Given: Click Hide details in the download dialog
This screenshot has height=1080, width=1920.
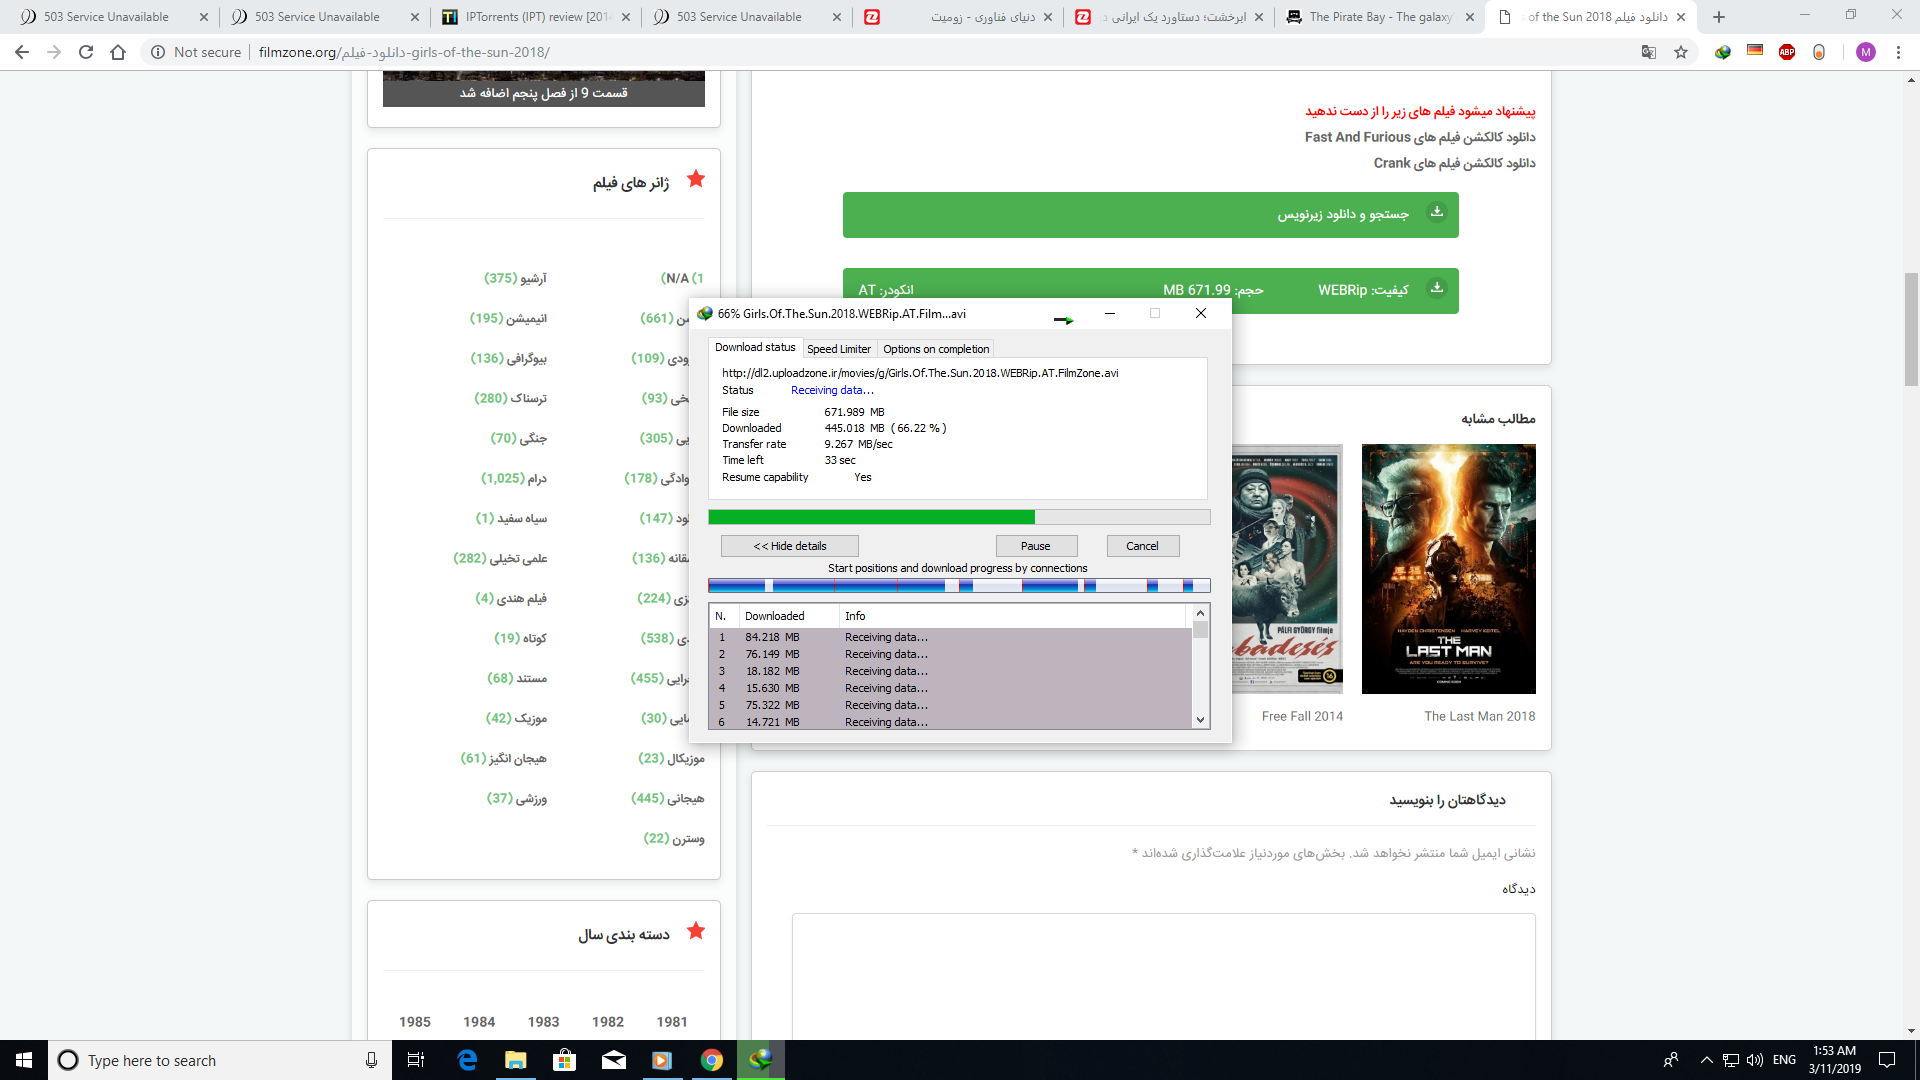Looking at the screenshot, I should pyautogui.click(x=790, y=546).
